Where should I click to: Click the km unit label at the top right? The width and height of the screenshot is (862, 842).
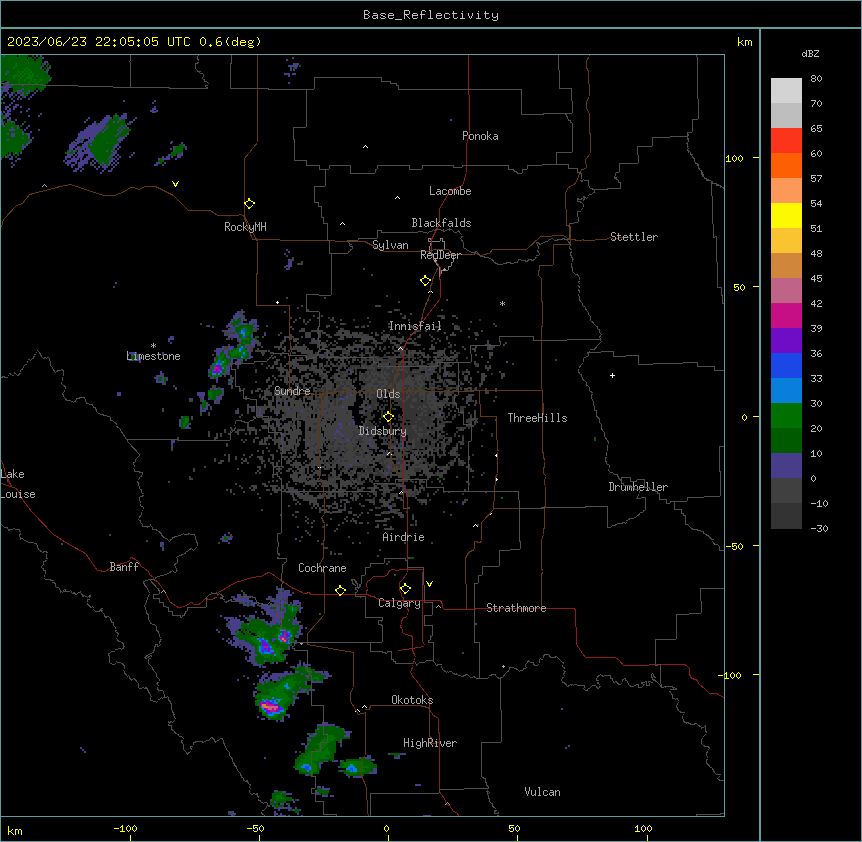pyautogui.click(x=745, y=42)
